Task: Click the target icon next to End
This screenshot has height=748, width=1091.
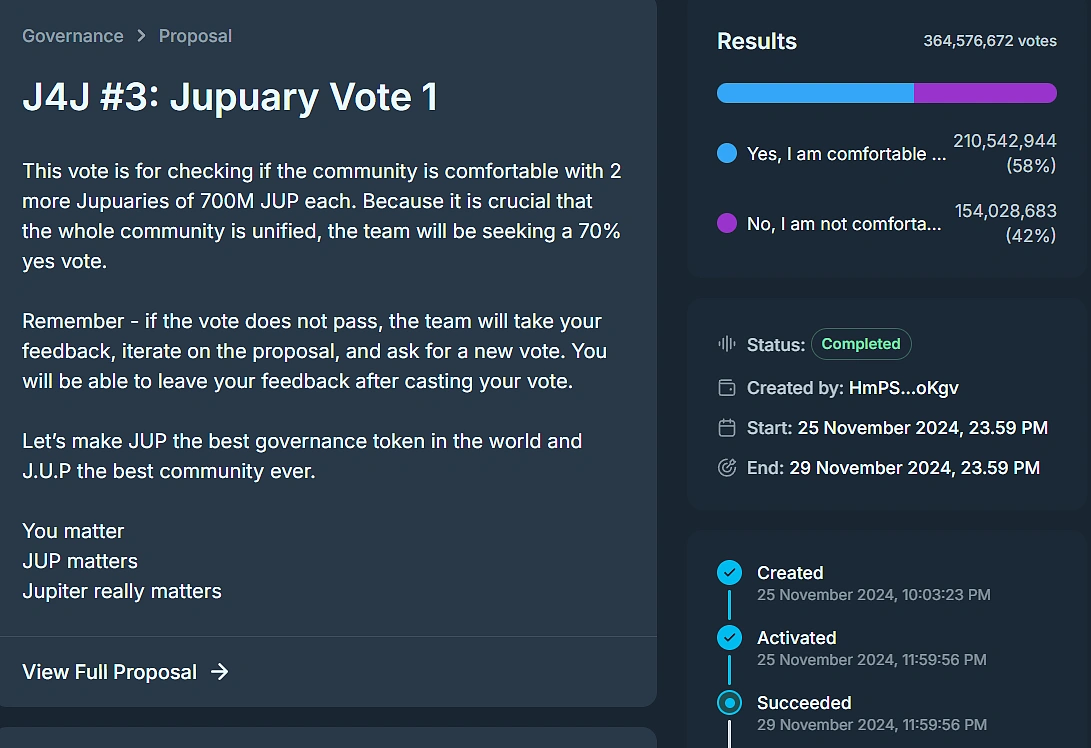Action: coord(726,468)
